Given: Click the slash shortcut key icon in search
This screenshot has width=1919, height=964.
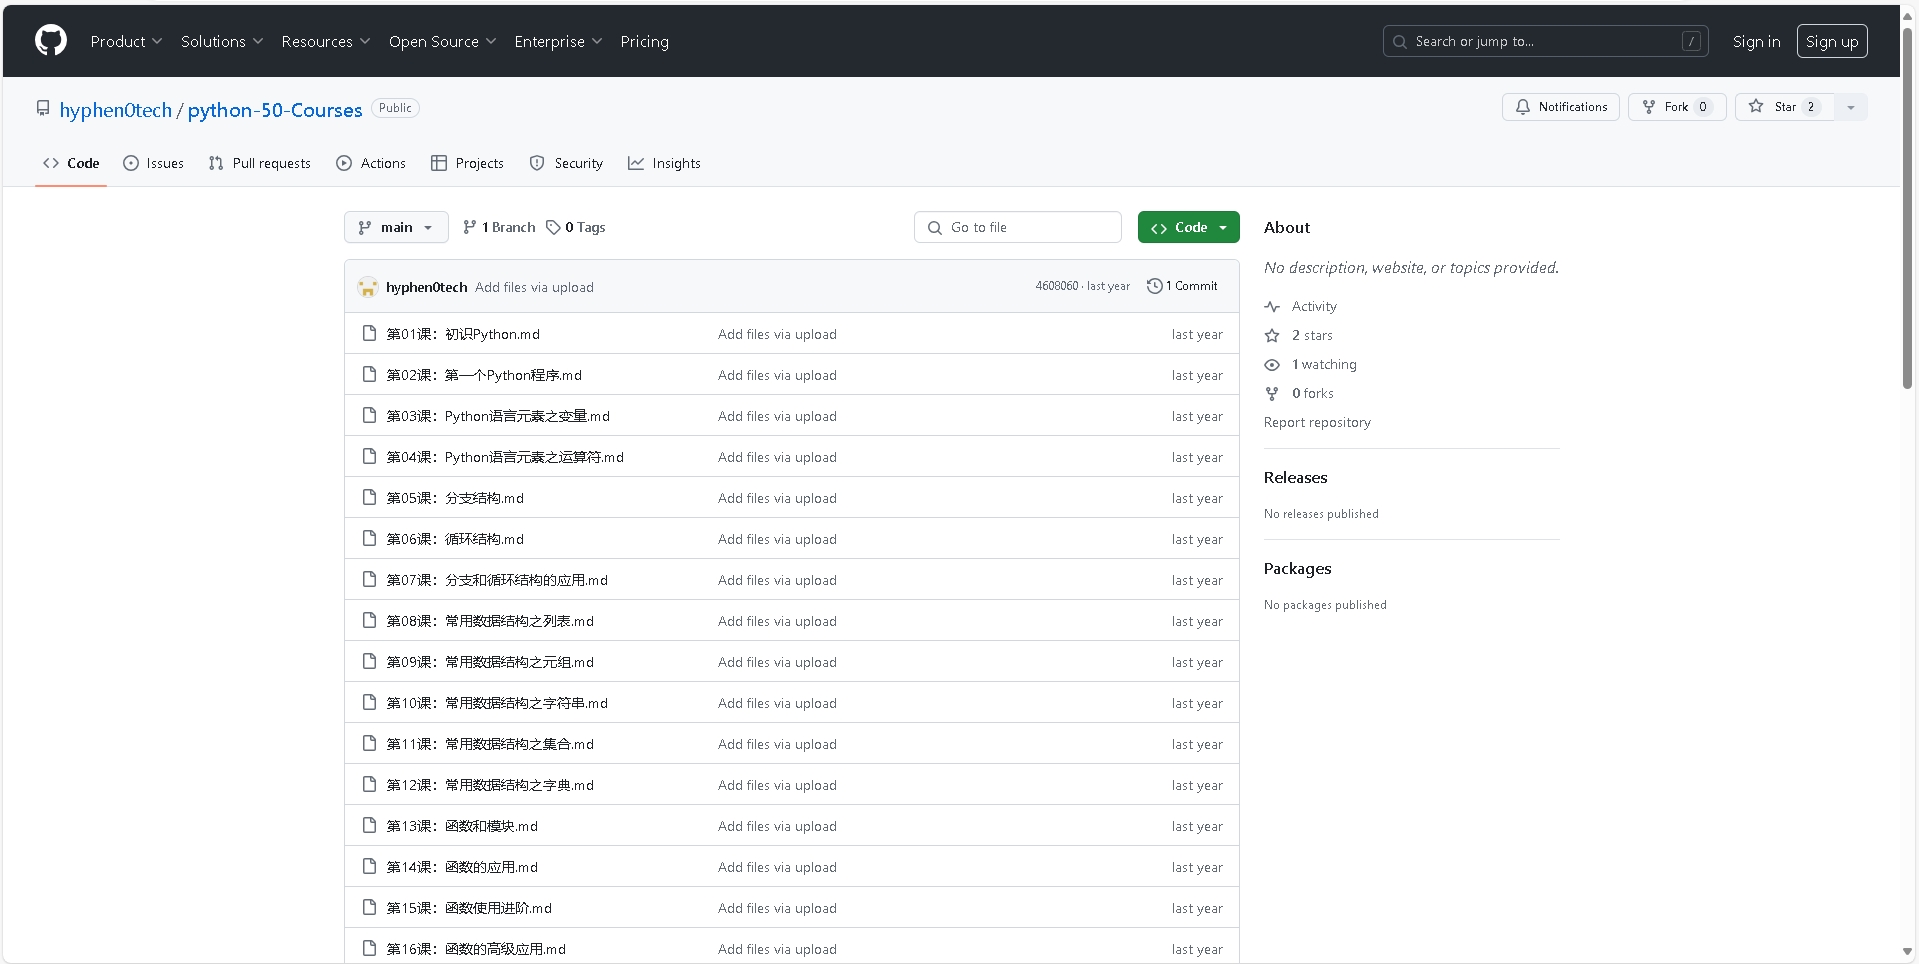Looking at the screenshot, I should click(x=1691, y=41).
